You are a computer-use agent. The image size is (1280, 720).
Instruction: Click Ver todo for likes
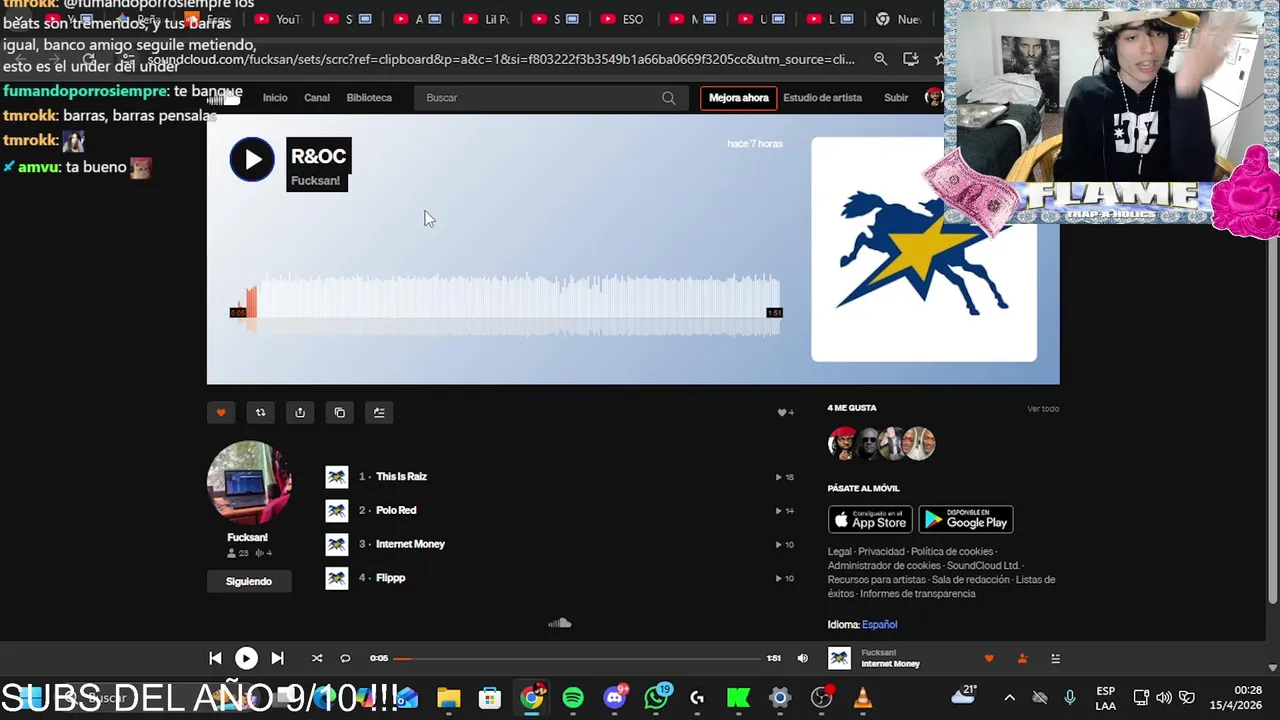point(1042,409)
